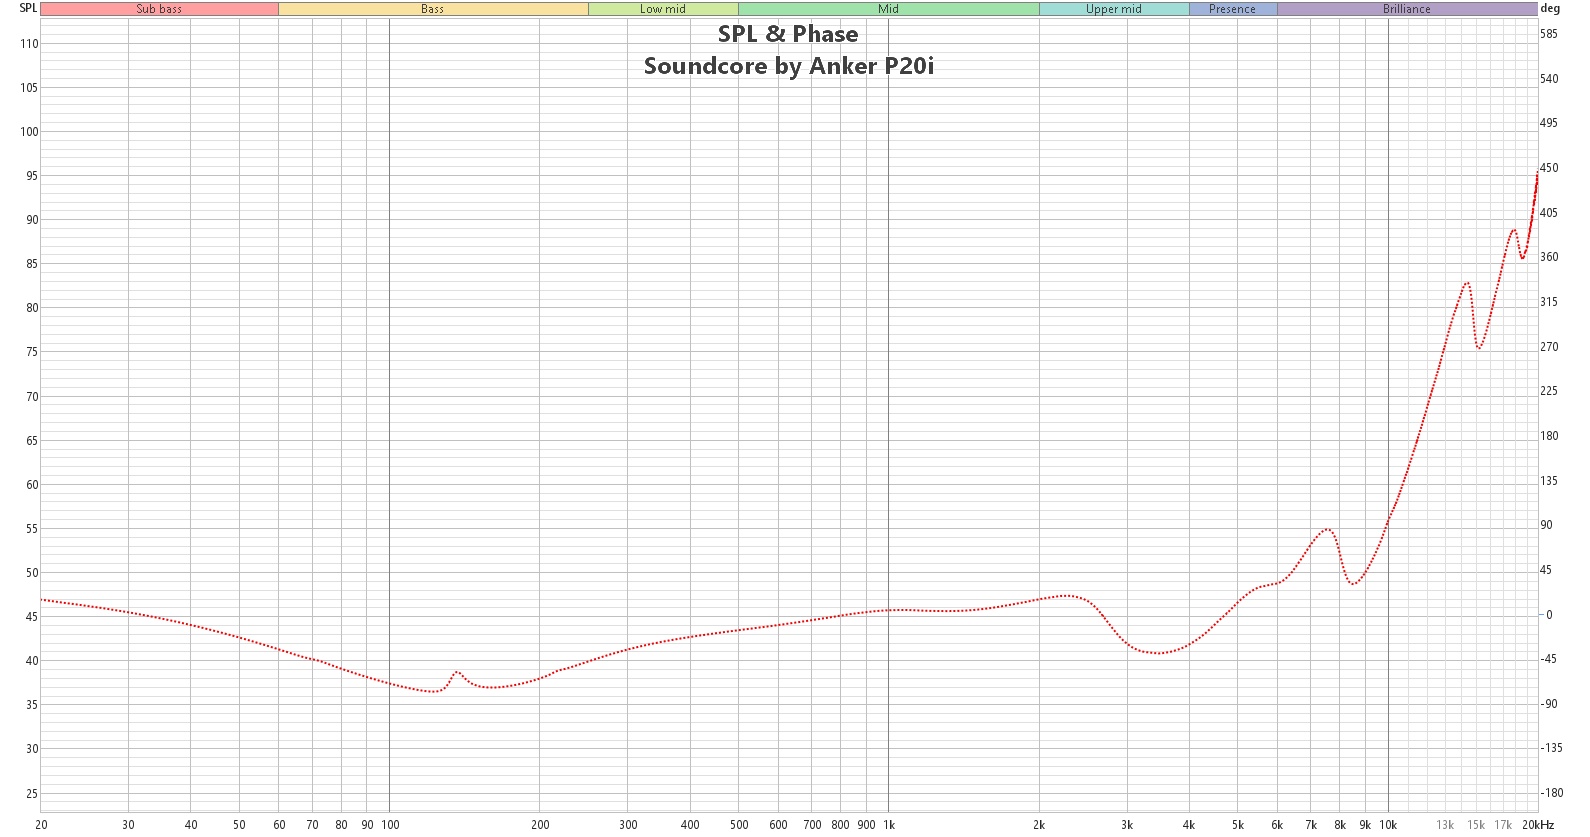Select the 200 Hz frequency axis label
1590x837 pixels.
click(x=540, y=825)
